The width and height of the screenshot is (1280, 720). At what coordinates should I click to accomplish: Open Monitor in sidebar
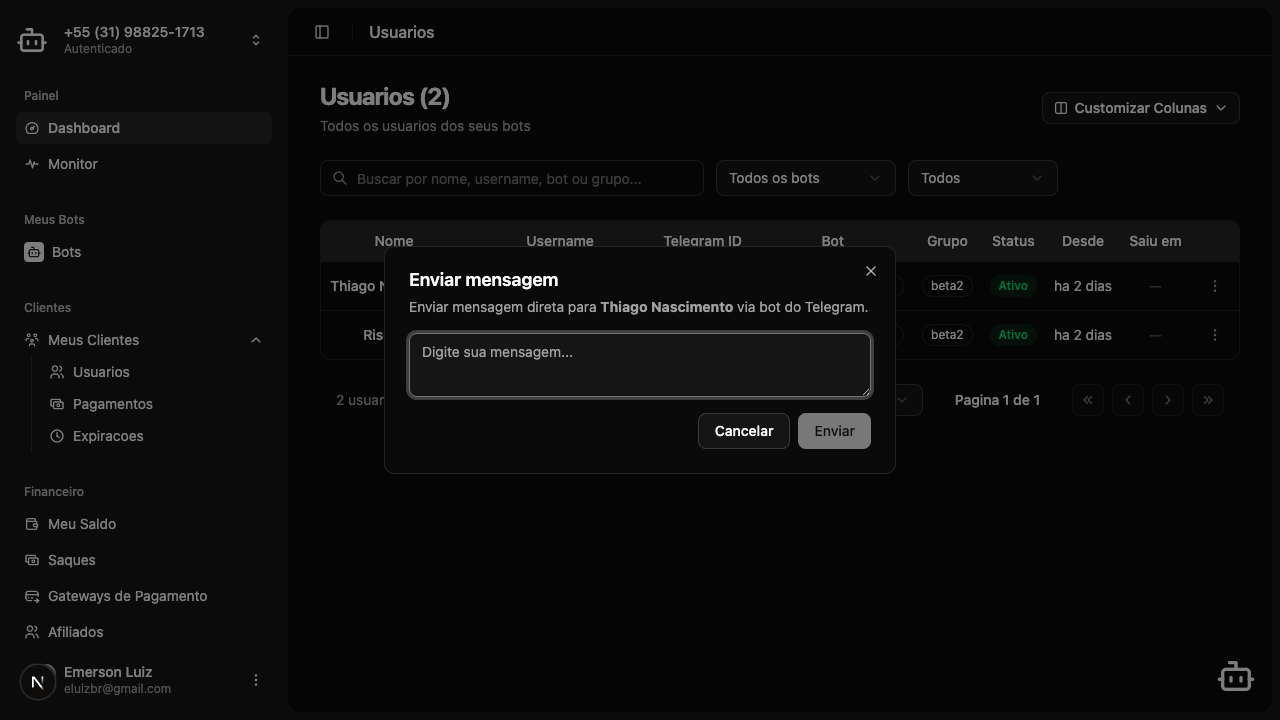click(144, 164)
